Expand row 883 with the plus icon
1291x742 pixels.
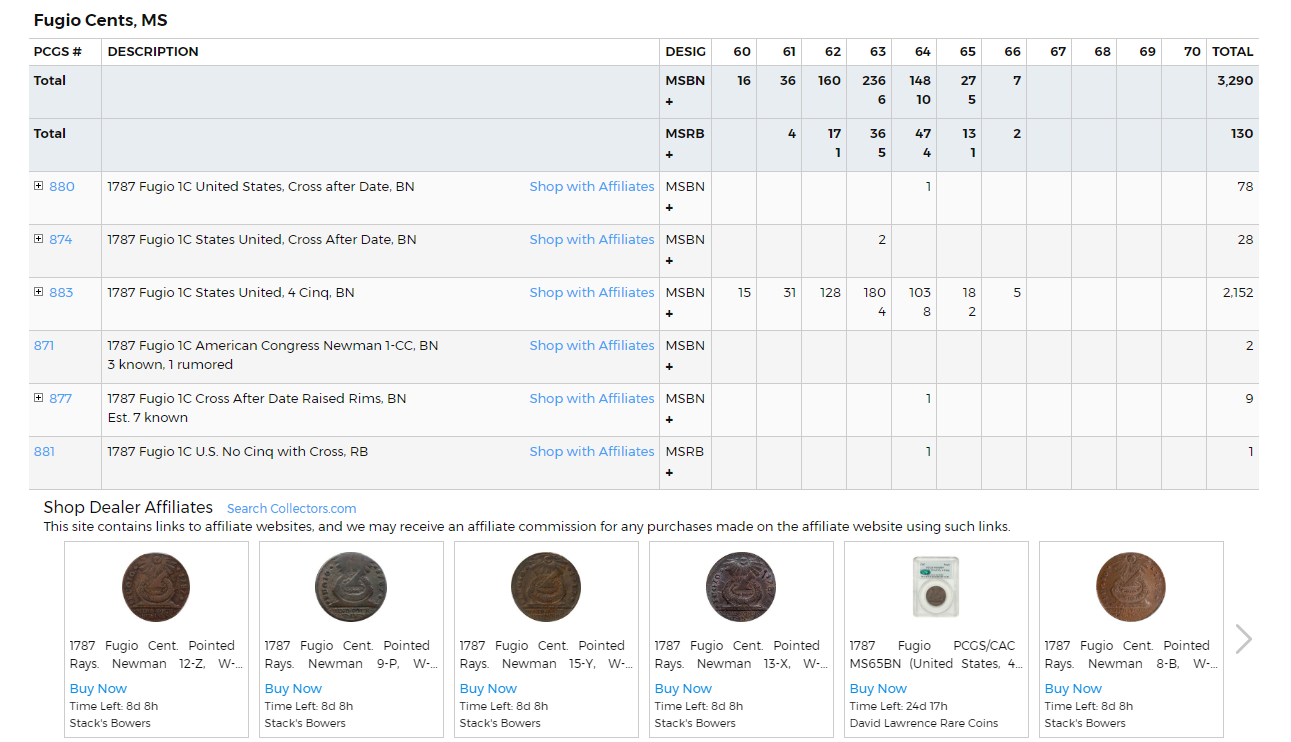39,292
